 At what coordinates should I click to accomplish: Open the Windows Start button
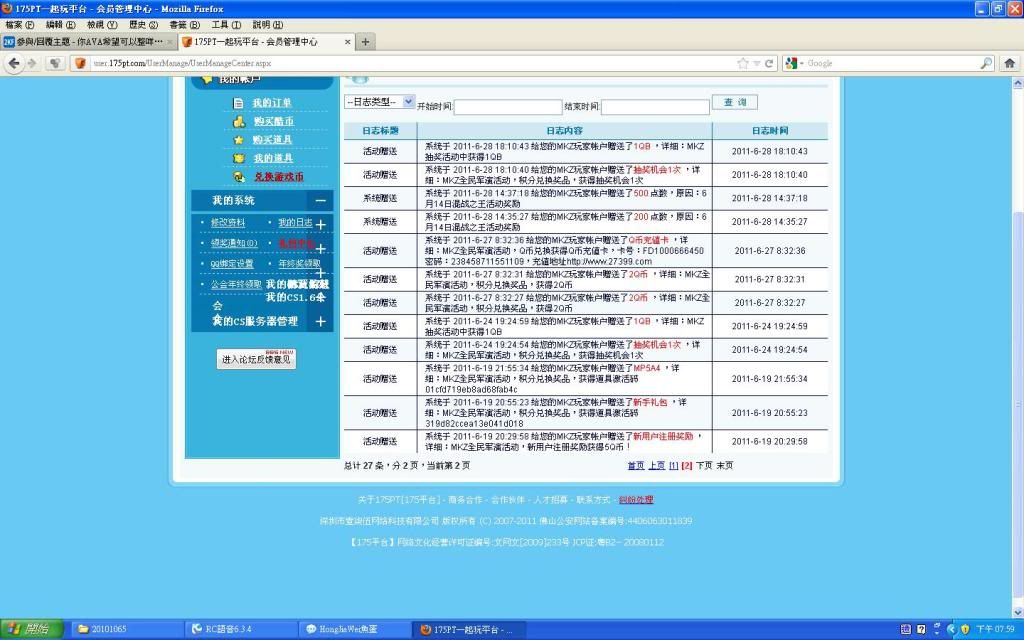point(31,630)
